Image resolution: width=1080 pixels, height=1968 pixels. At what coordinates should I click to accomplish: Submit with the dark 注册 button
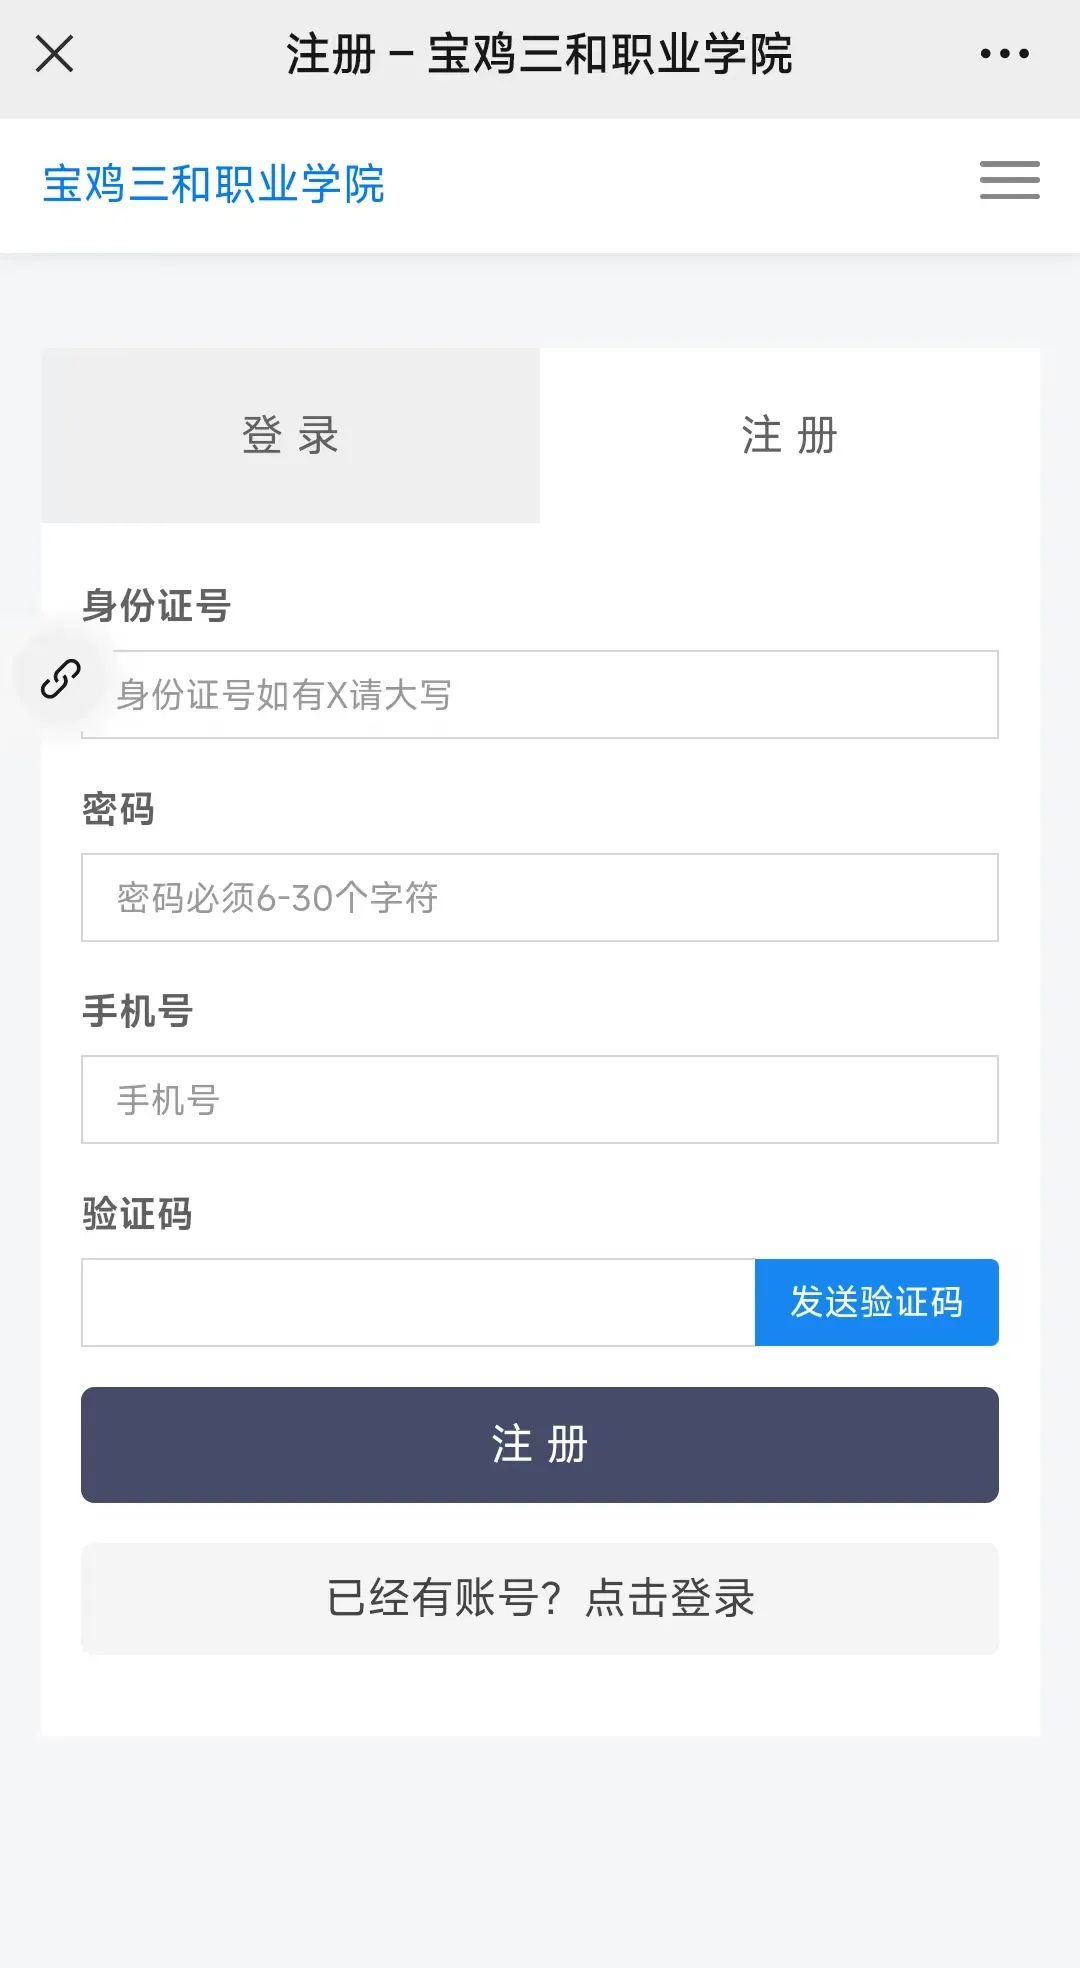point(540,1444)
